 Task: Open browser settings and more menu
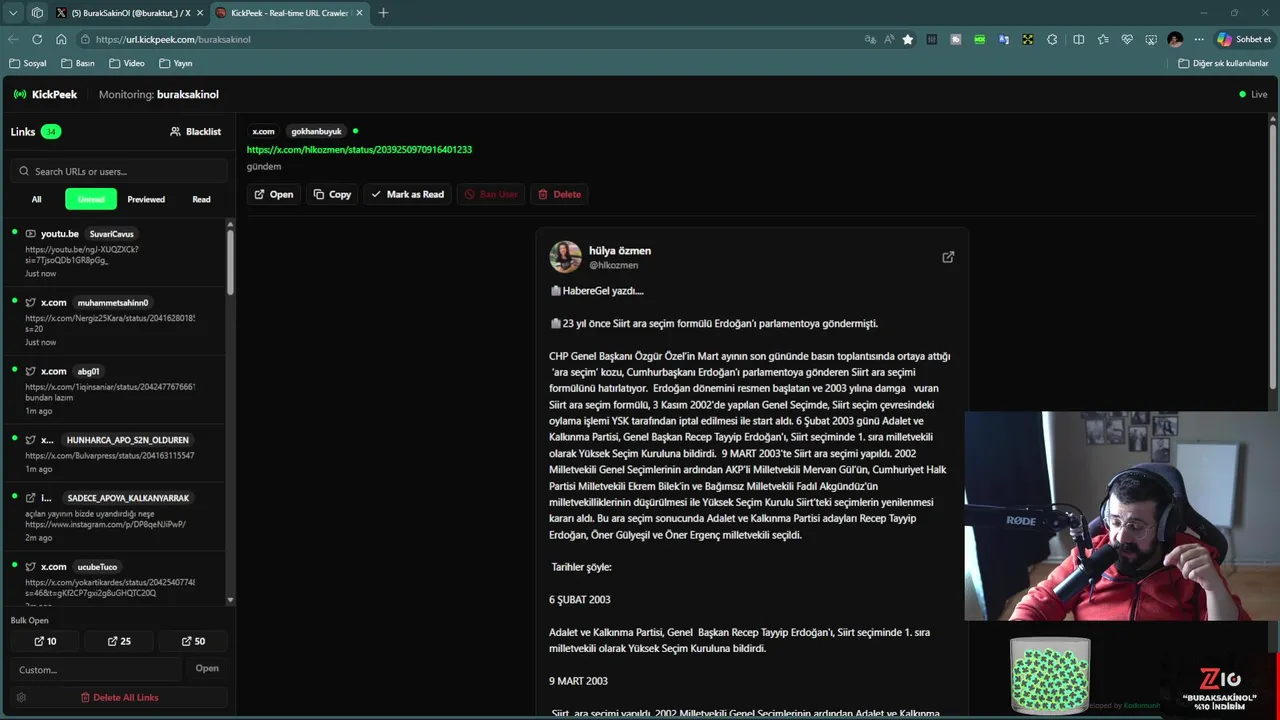tap(1199, 39)
